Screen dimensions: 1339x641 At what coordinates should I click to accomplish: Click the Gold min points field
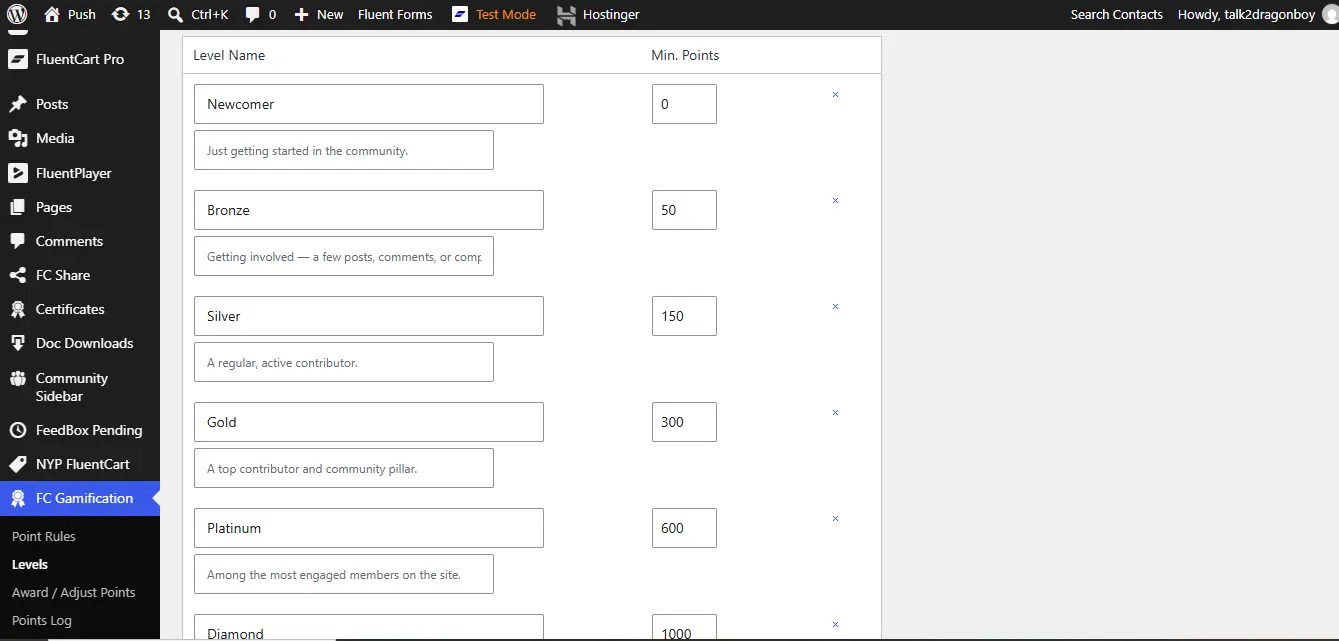tap(684, 422)
